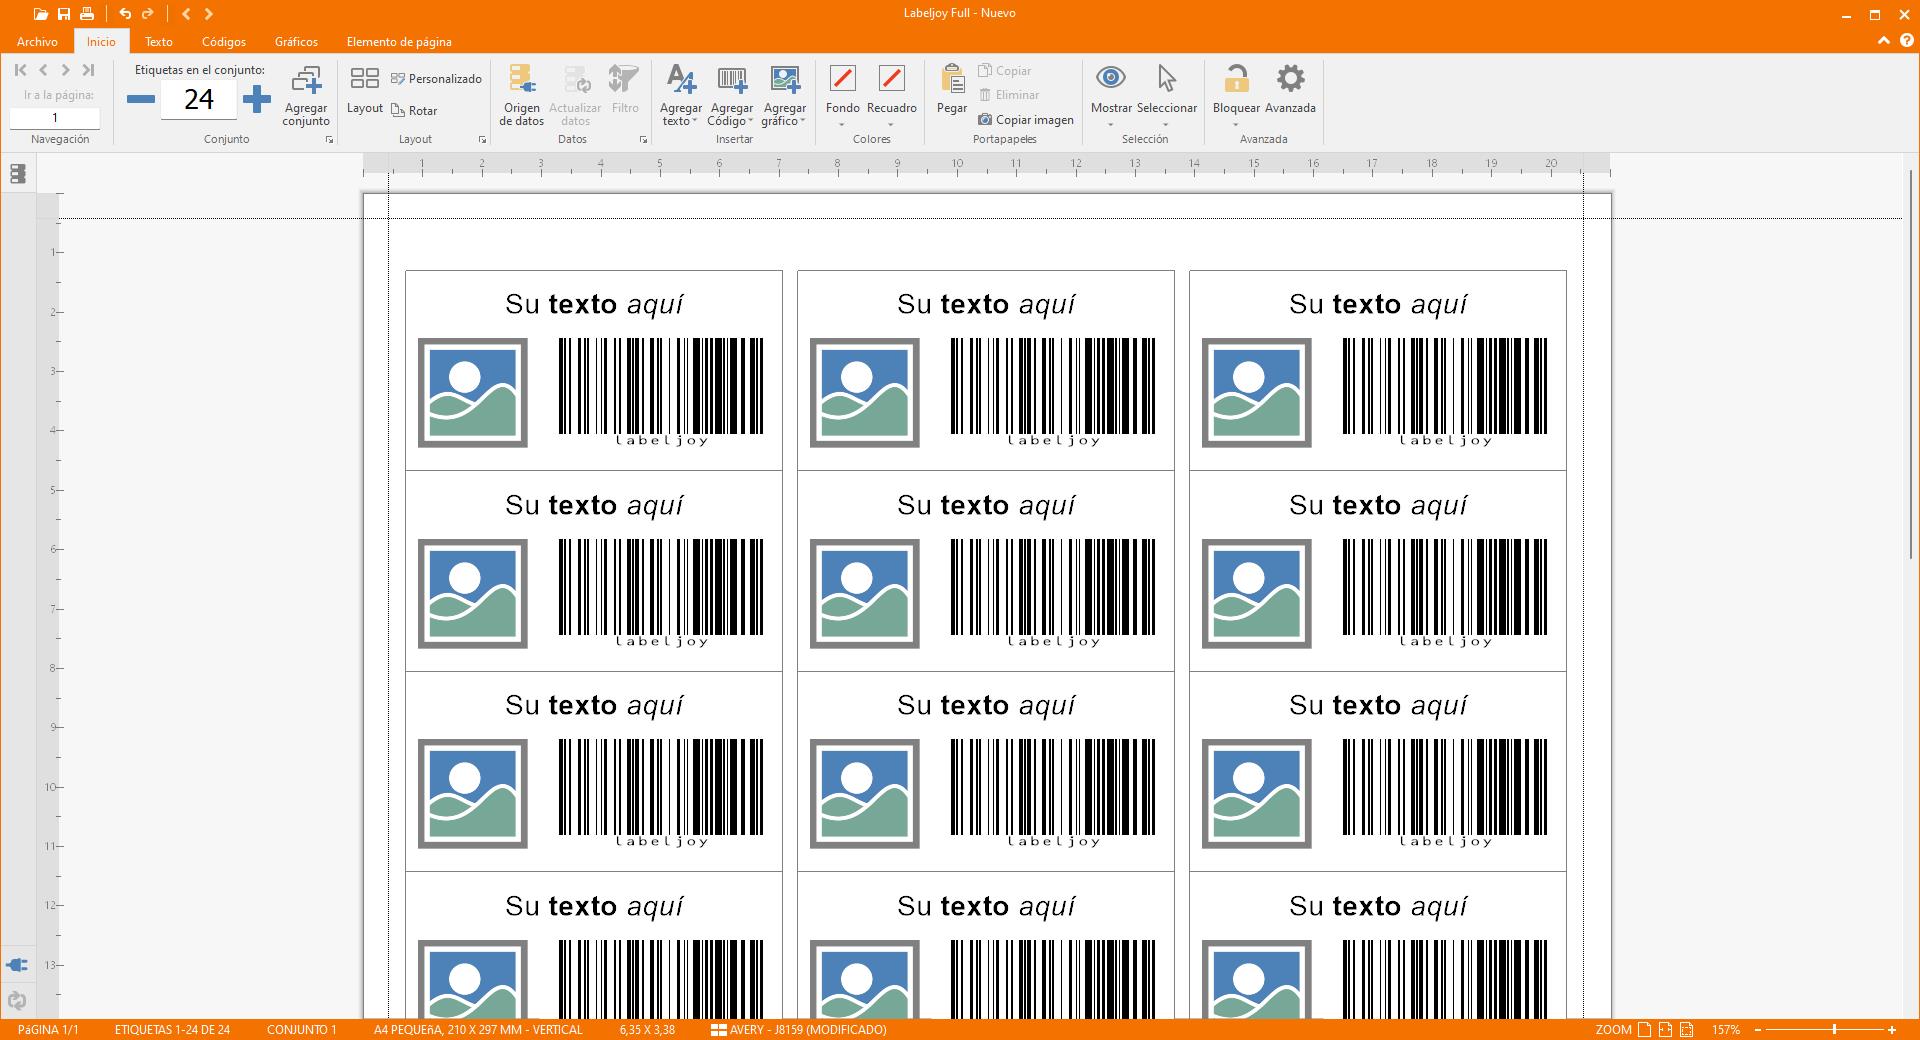Click the refresh icon in left sidebar

click(x=17, y=1000)
